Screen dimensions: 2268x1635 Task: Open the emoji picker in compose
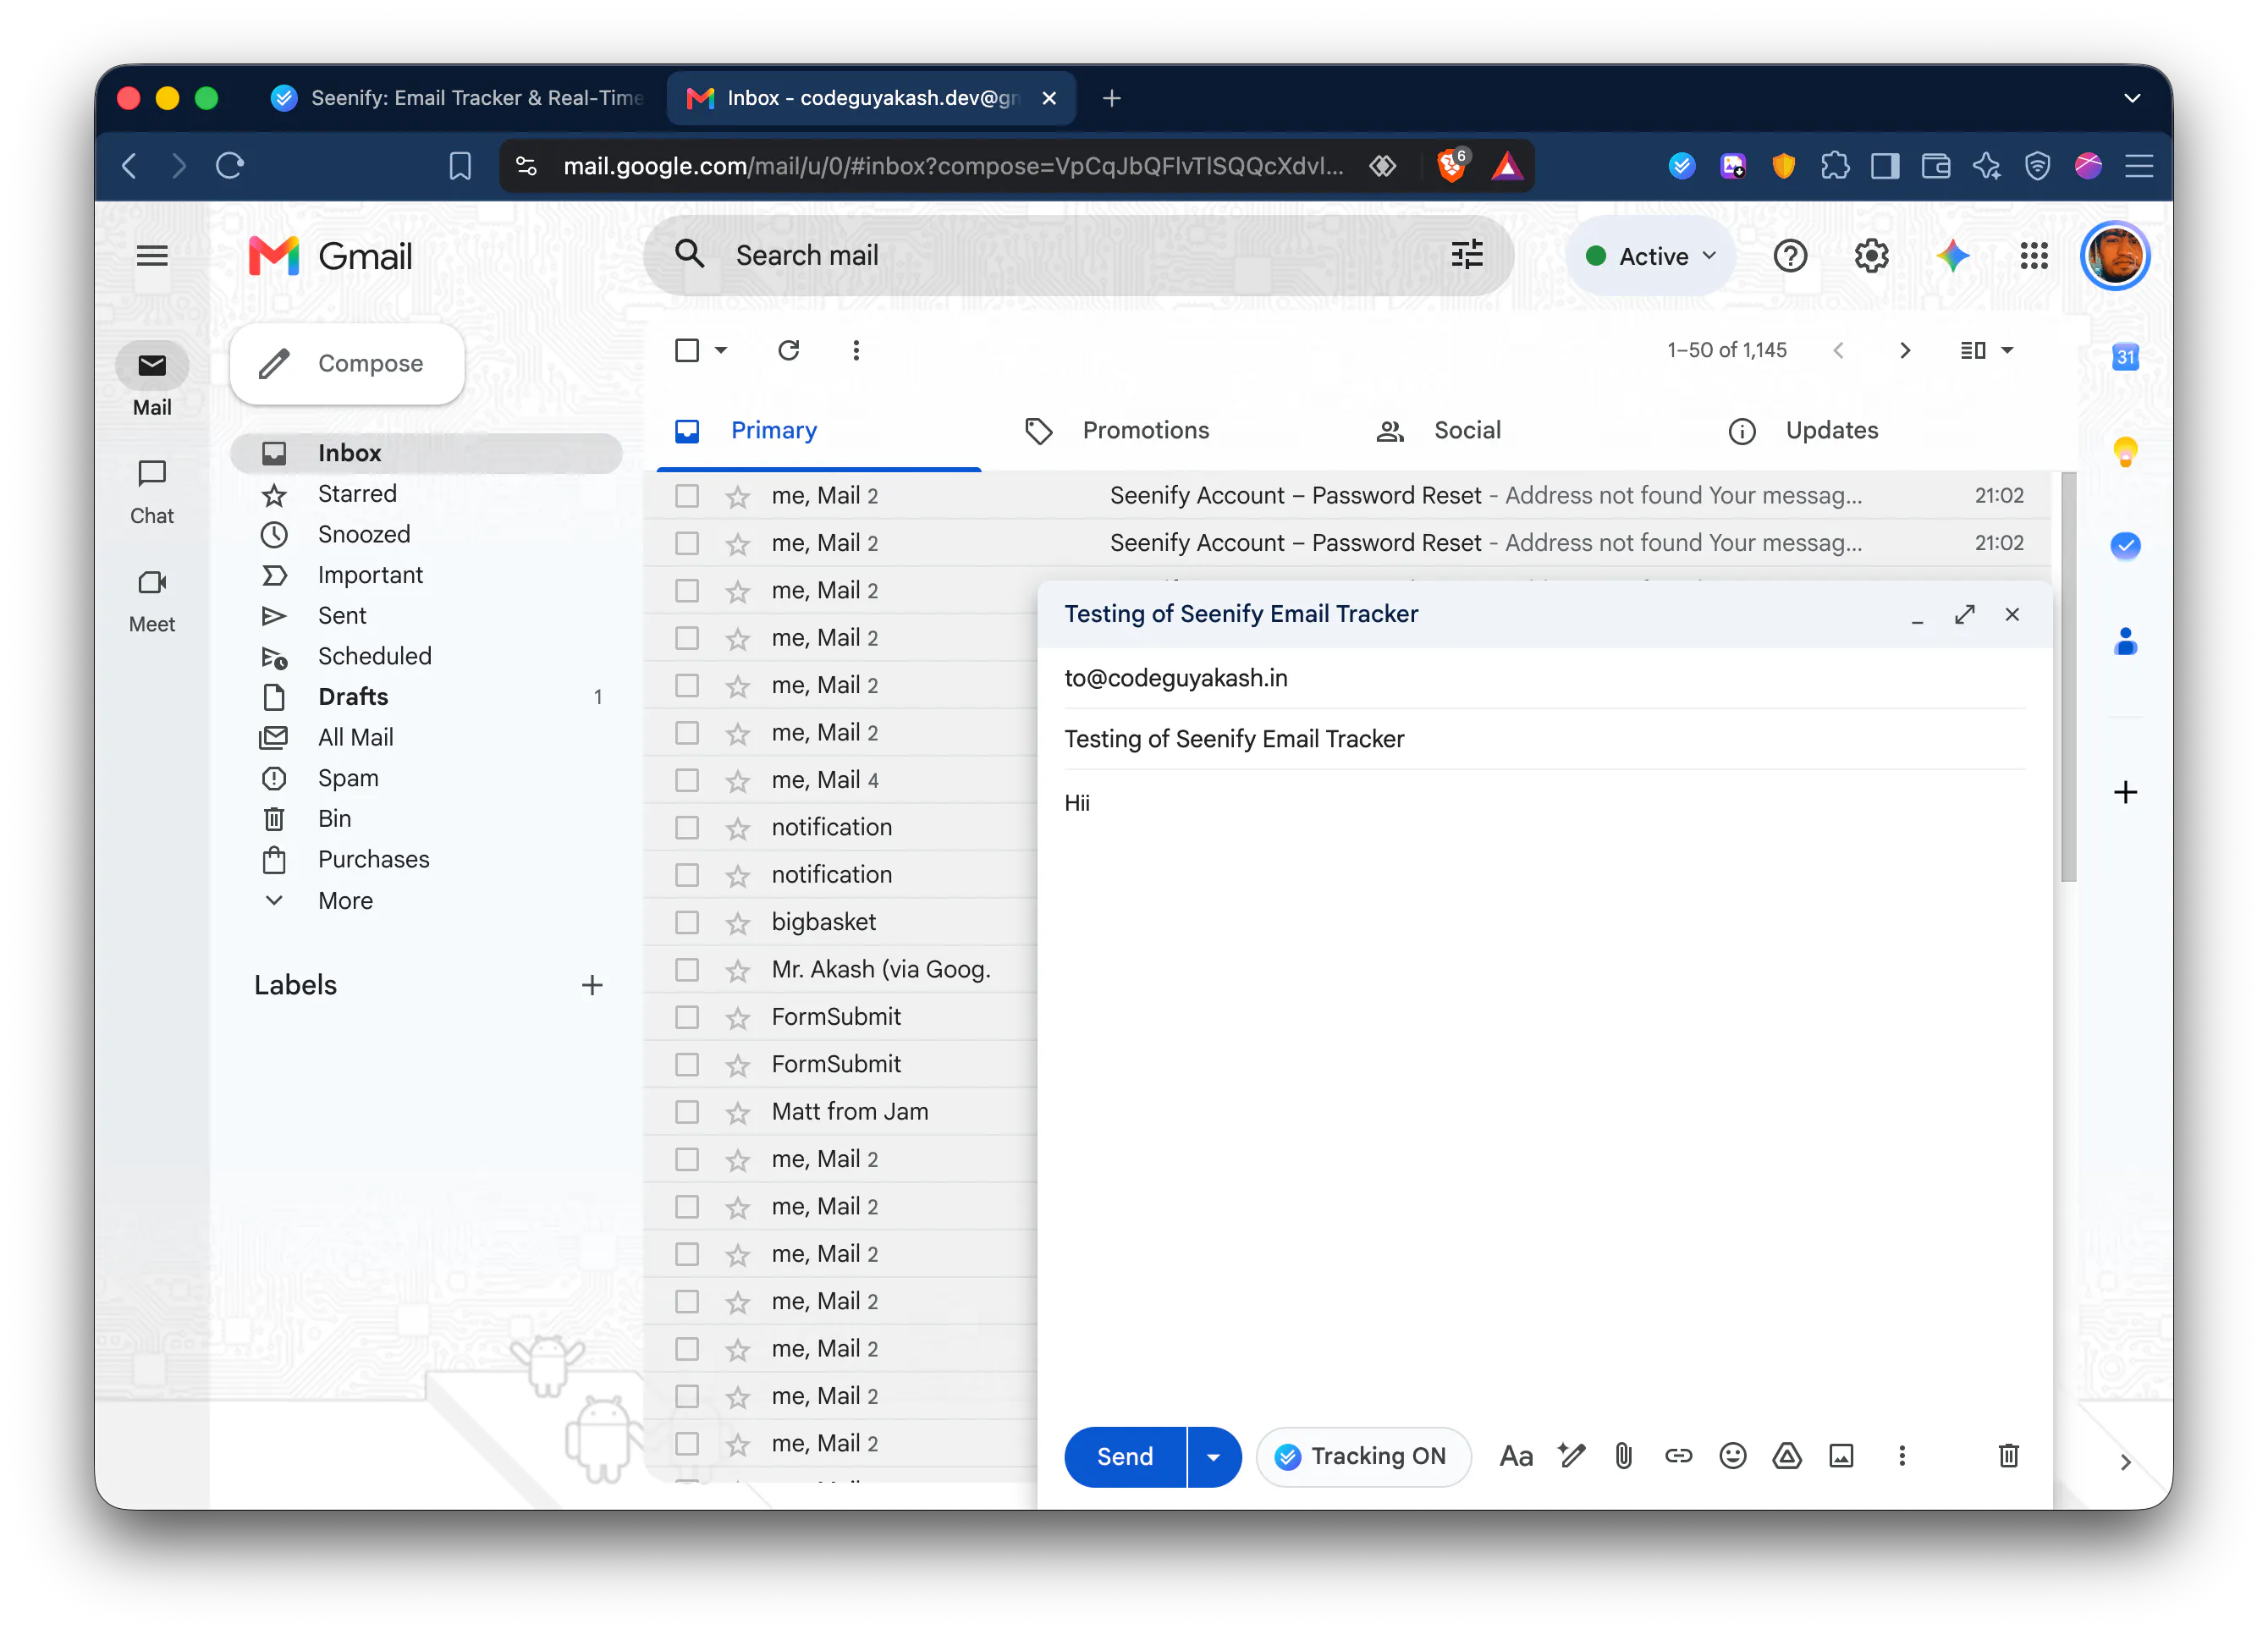1732,1456
